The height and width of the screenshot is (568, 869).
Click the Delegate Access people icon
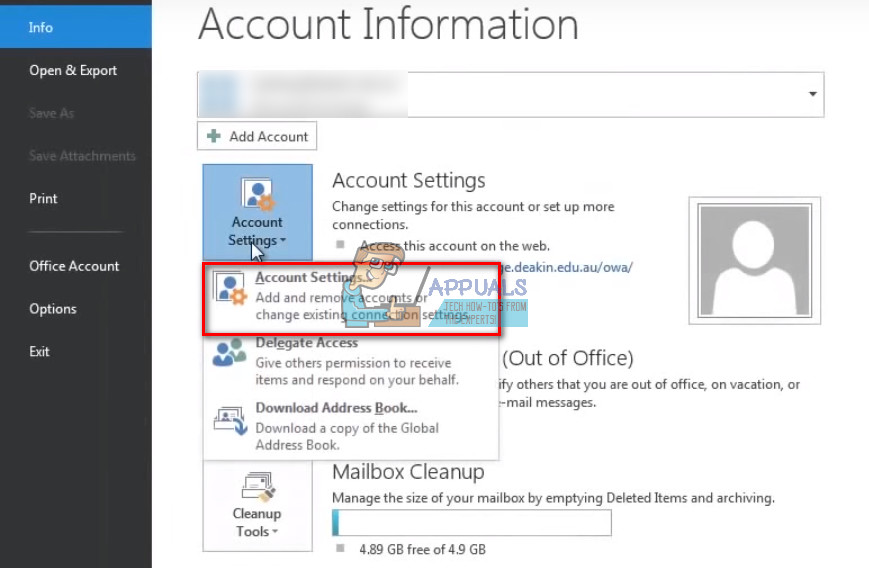(x=229, y=352)
